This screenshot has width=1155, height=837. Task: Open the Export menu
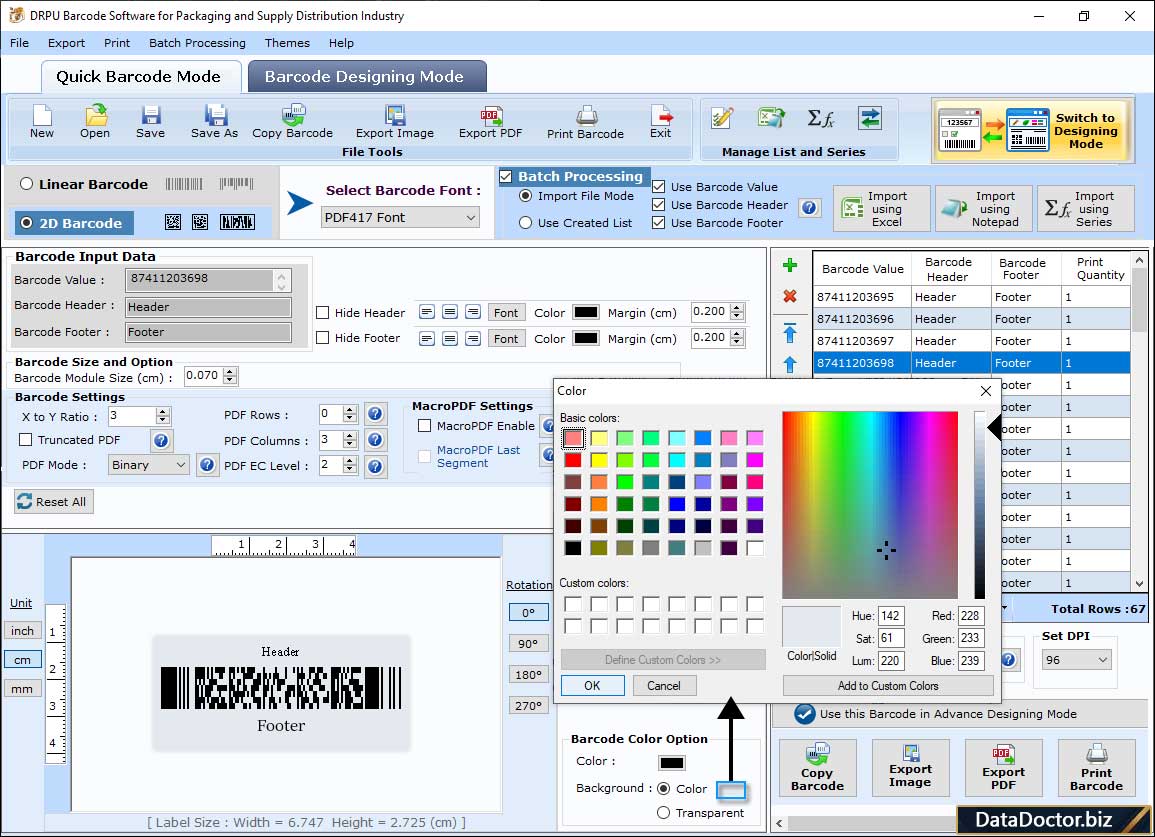pyautogui.click(x=66, y=43)
